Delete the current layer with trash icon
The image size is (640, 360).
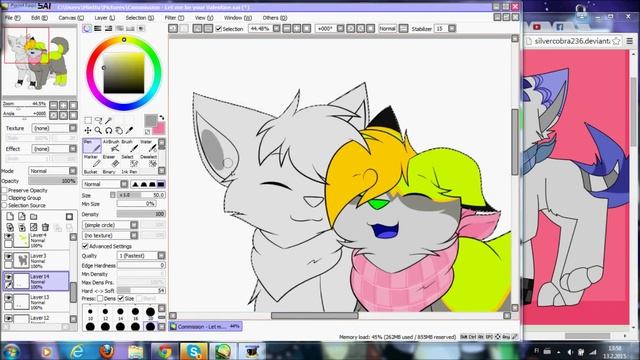click(x=46, y=227)
